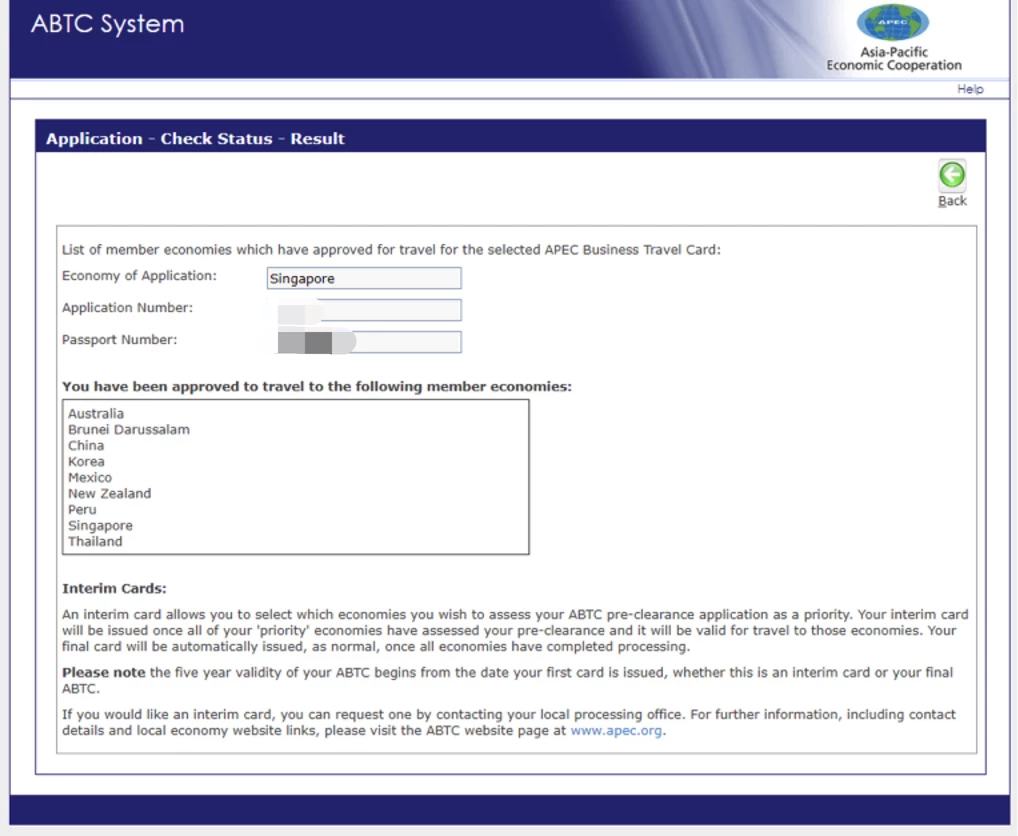Click the Please note bold text
This screenshot has width=1018, height=836.
104,672
